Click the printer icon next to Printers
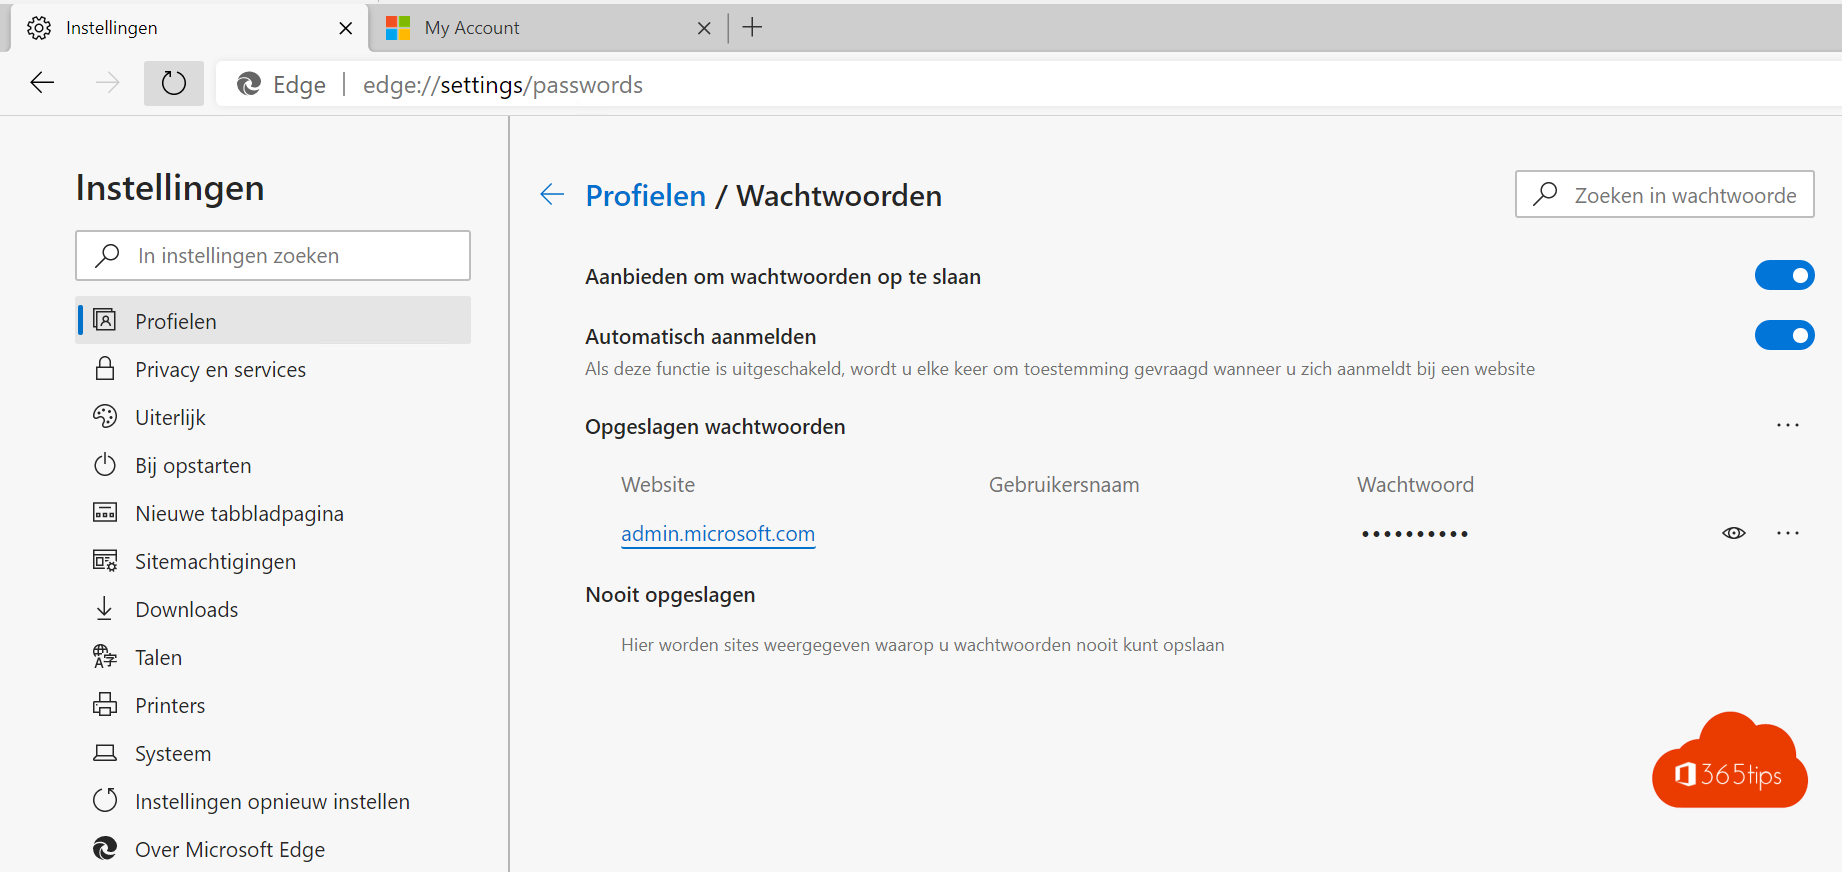 105,704
